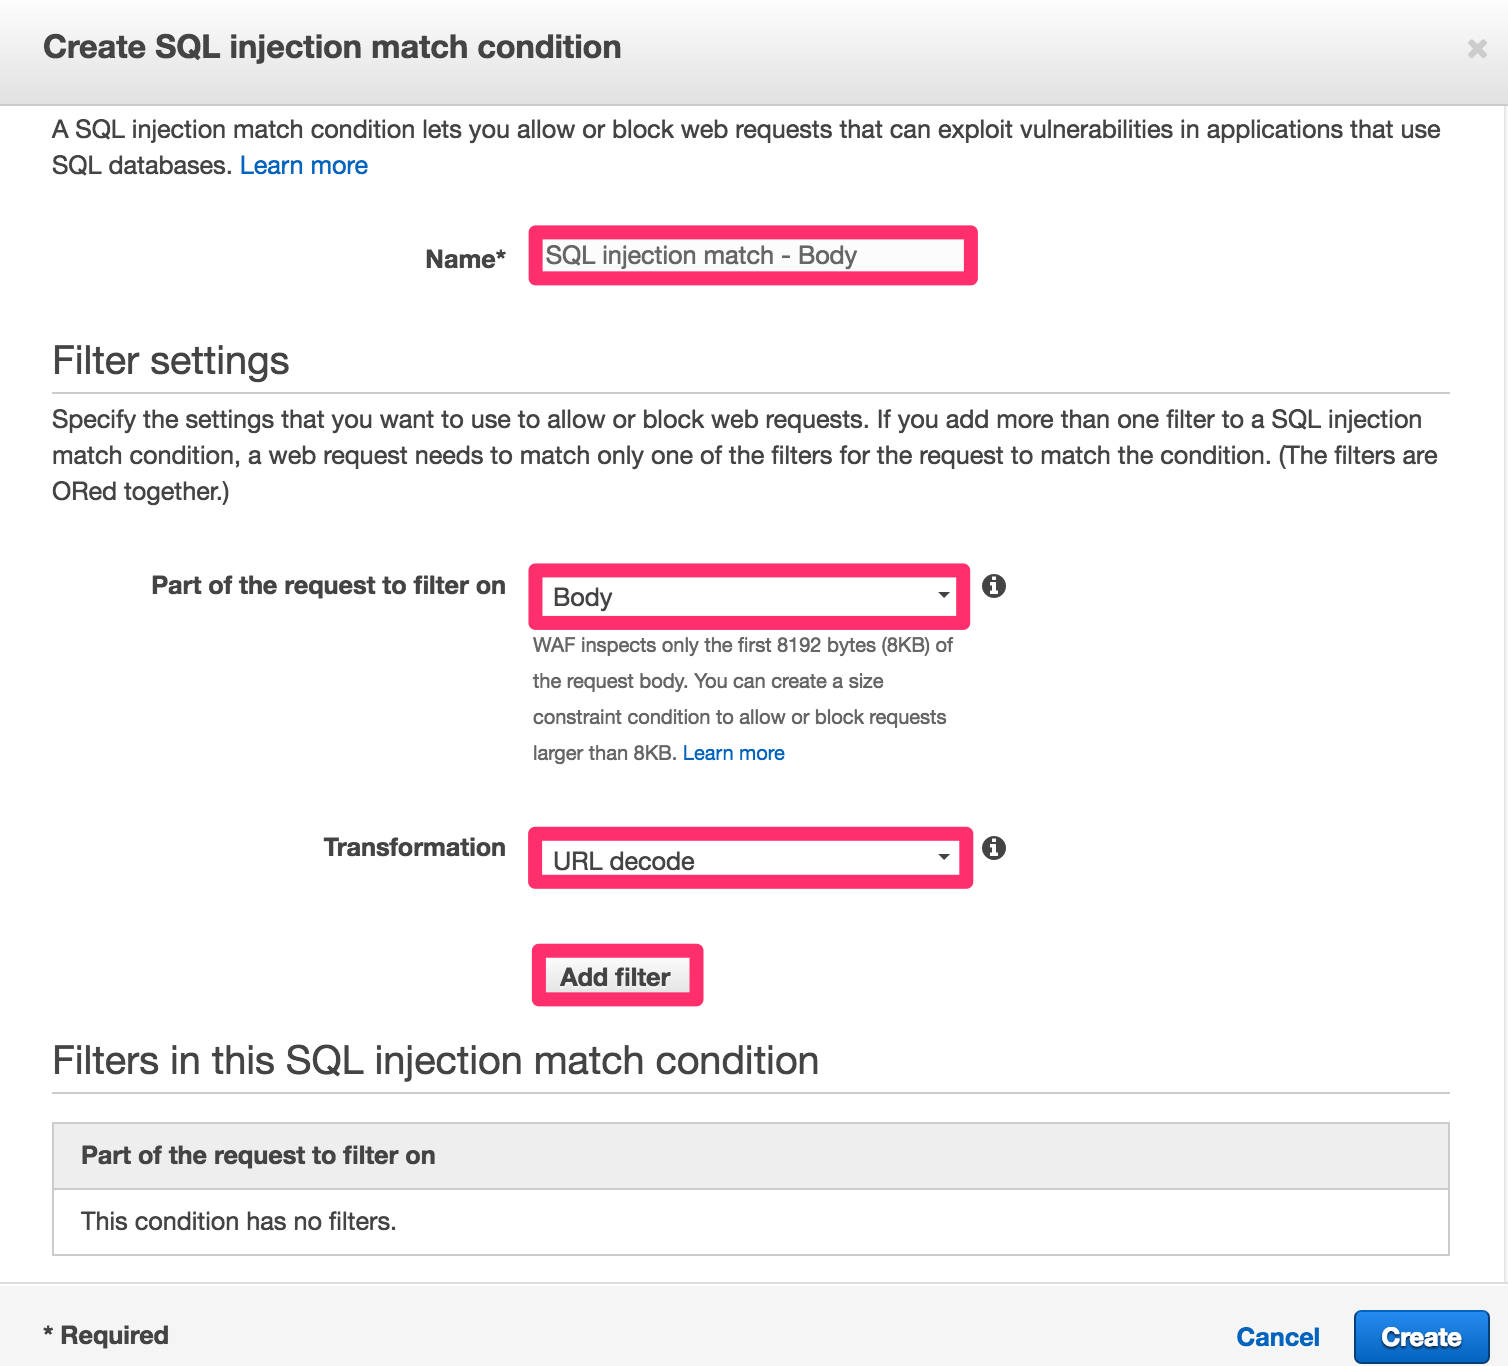
Task: Click the dialog title text
Action: [x=332, y=47]
